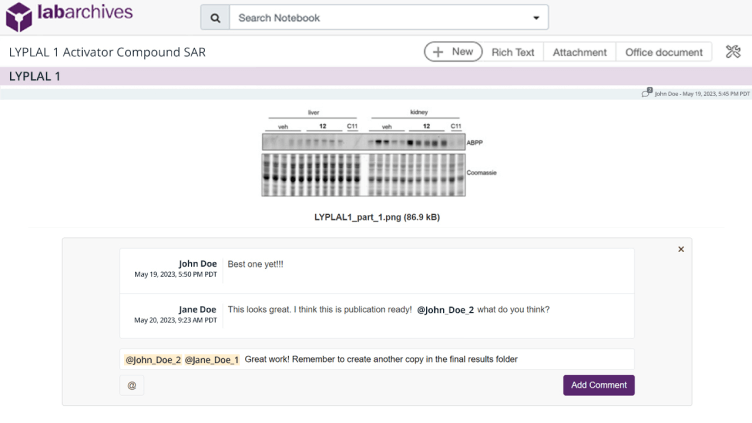Screen dimensions: 752x423
Task: Select the Rich Text entry option
Action: point(513,52)
